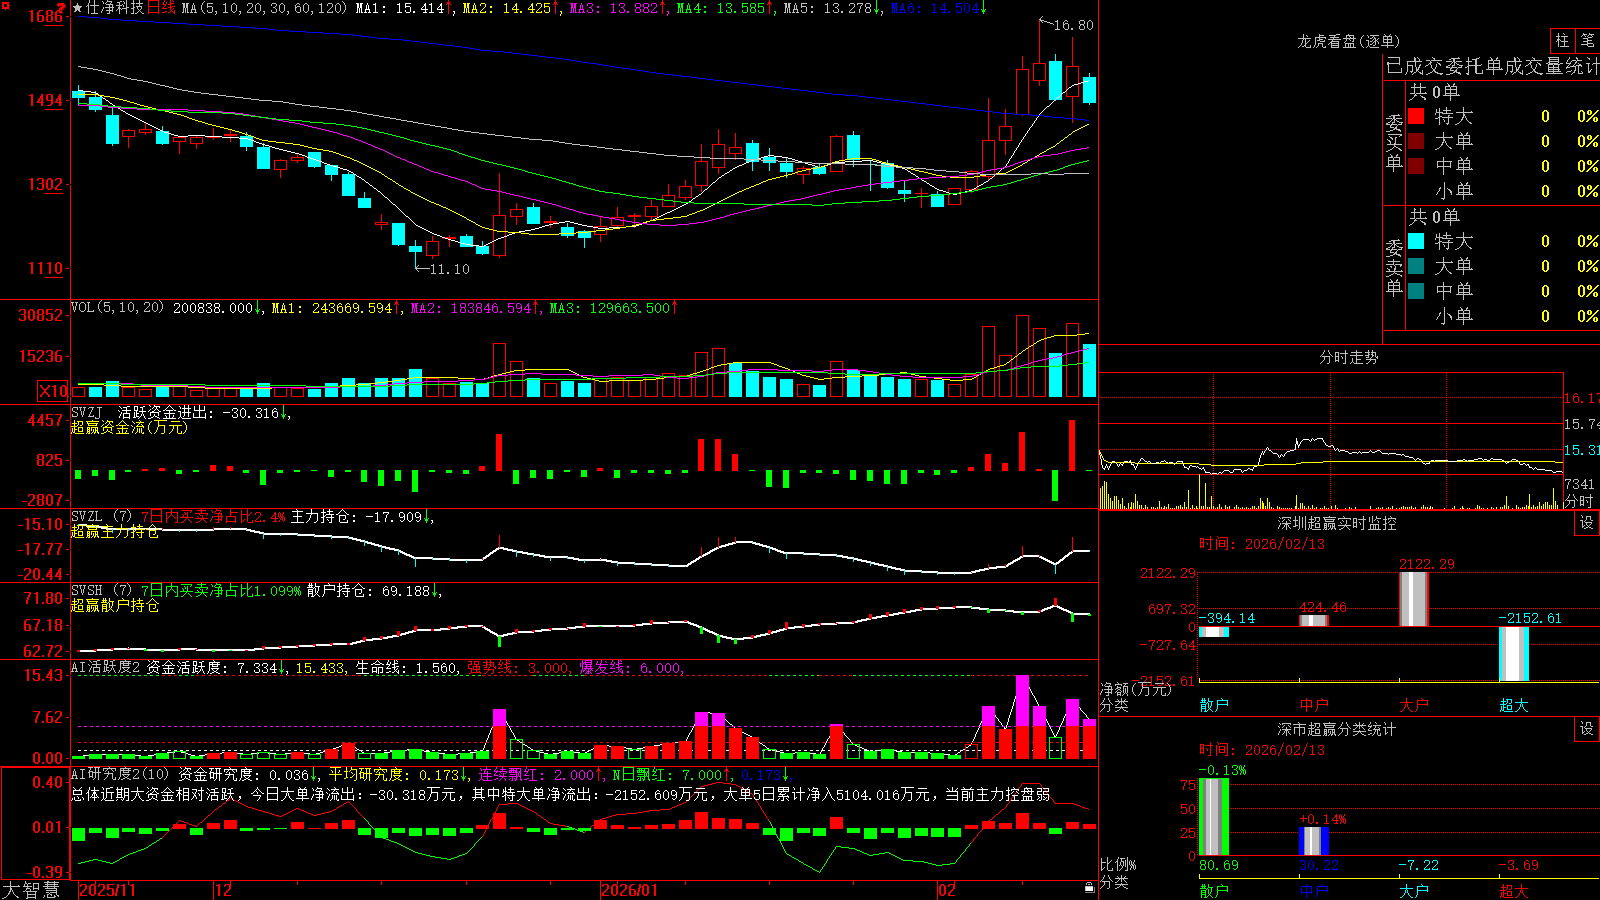Click the 分时走势 intraday mini chart
The width and height of the screenshot is (1600, 900).
(x=1331, y=441)
